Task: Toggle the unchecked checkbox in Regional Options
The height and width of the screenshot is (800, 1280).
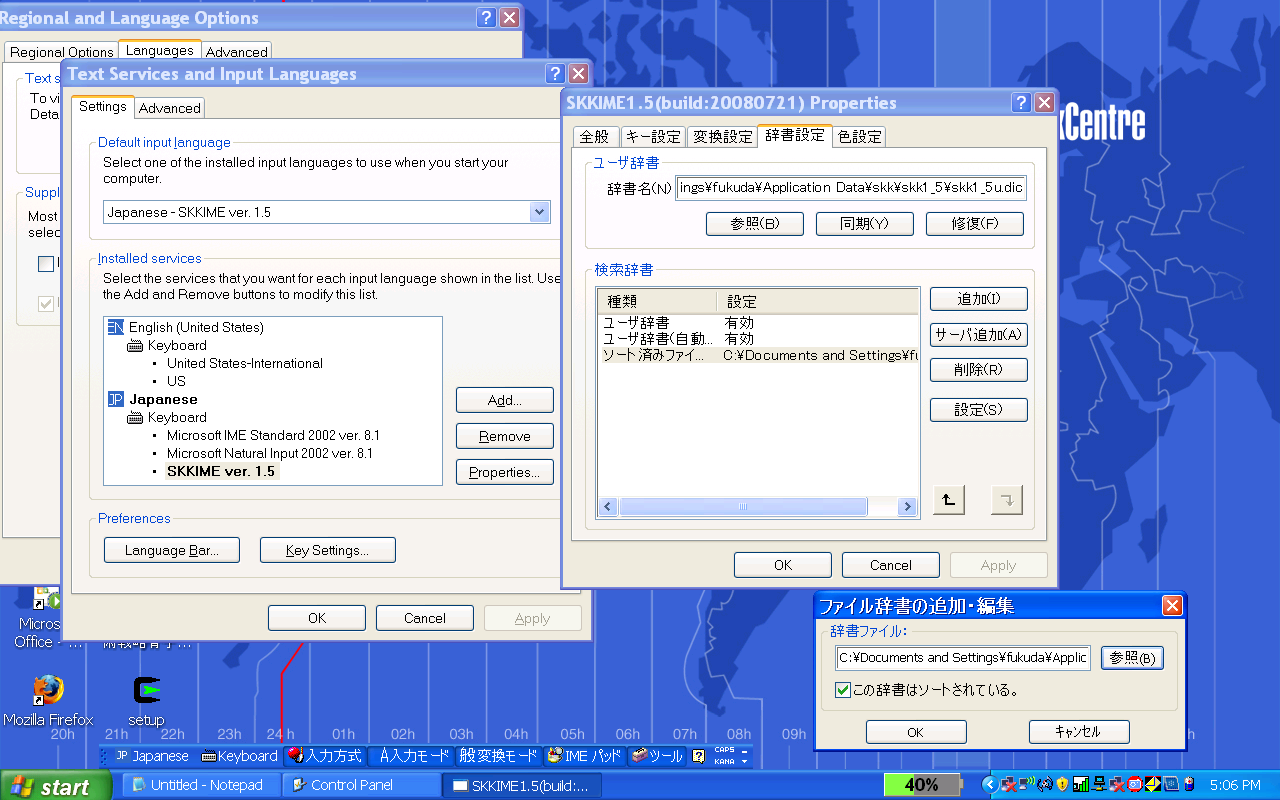Action: pyautogui.click(x=46, y=264)
